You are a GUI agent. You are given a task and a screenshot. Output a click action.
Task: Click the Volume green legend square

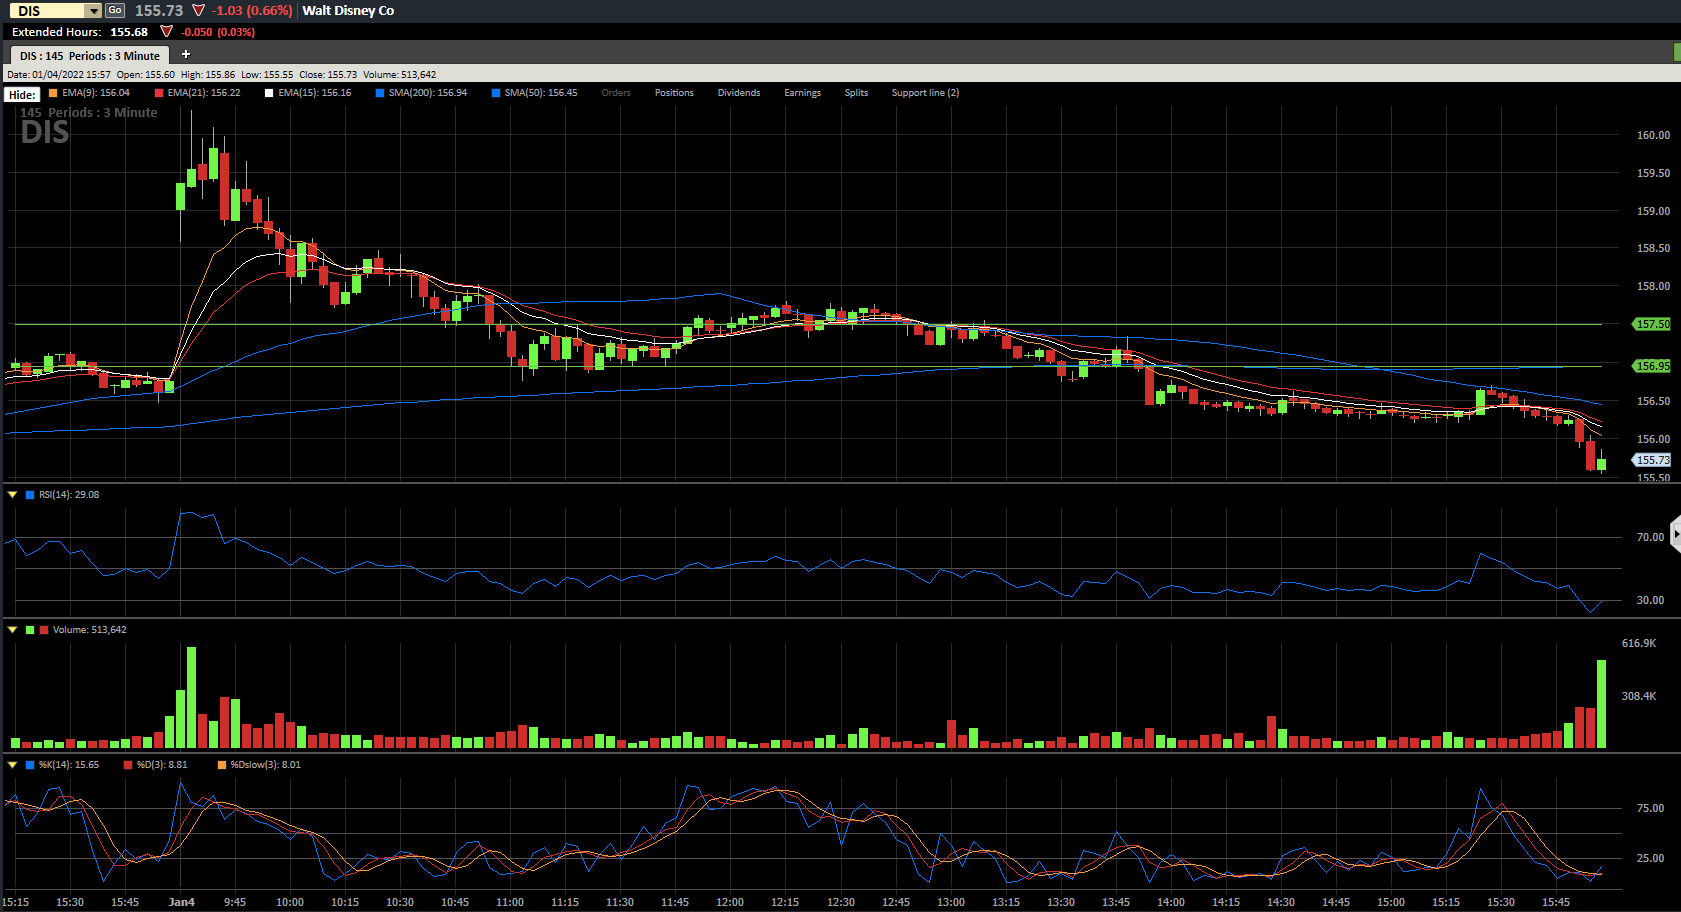30,630
